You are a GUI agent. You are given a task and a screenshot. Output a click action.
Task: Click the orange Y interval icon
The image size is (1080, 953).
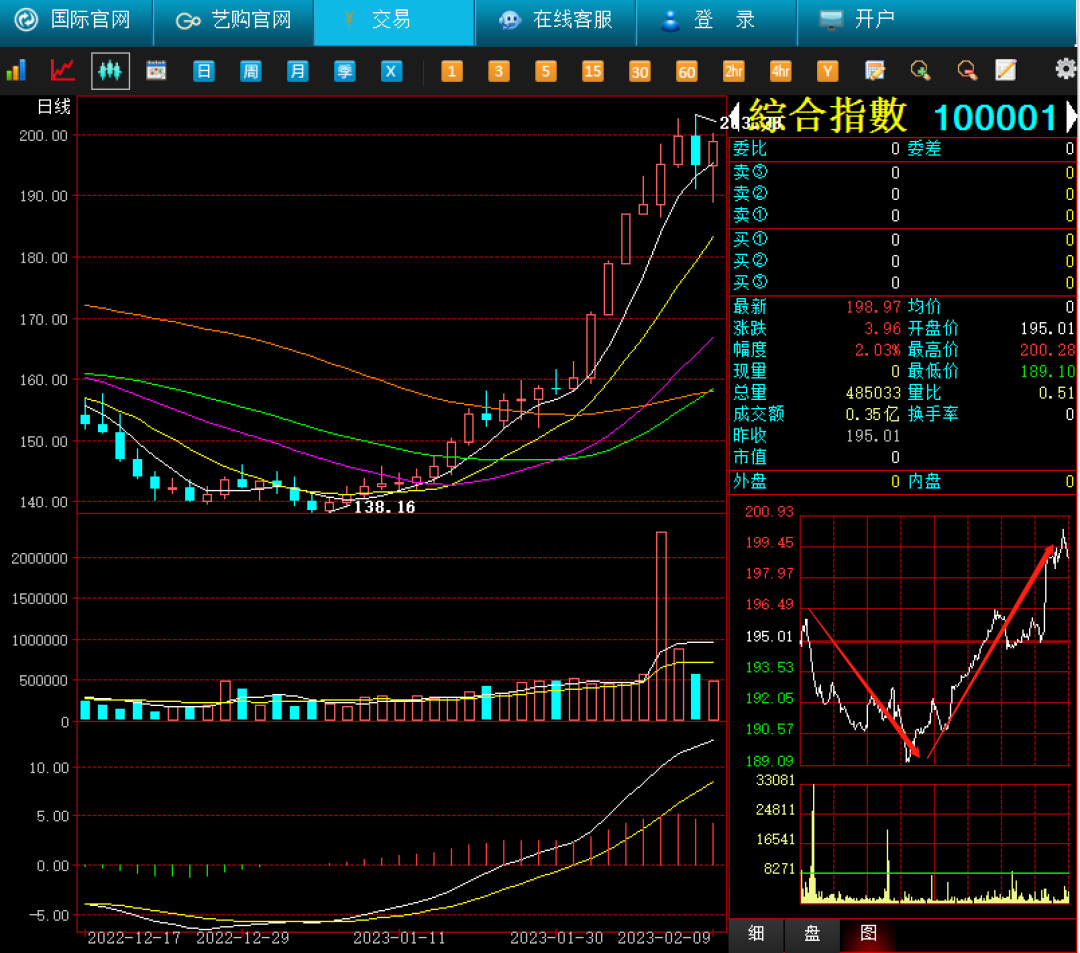click(x=827, y=71)
